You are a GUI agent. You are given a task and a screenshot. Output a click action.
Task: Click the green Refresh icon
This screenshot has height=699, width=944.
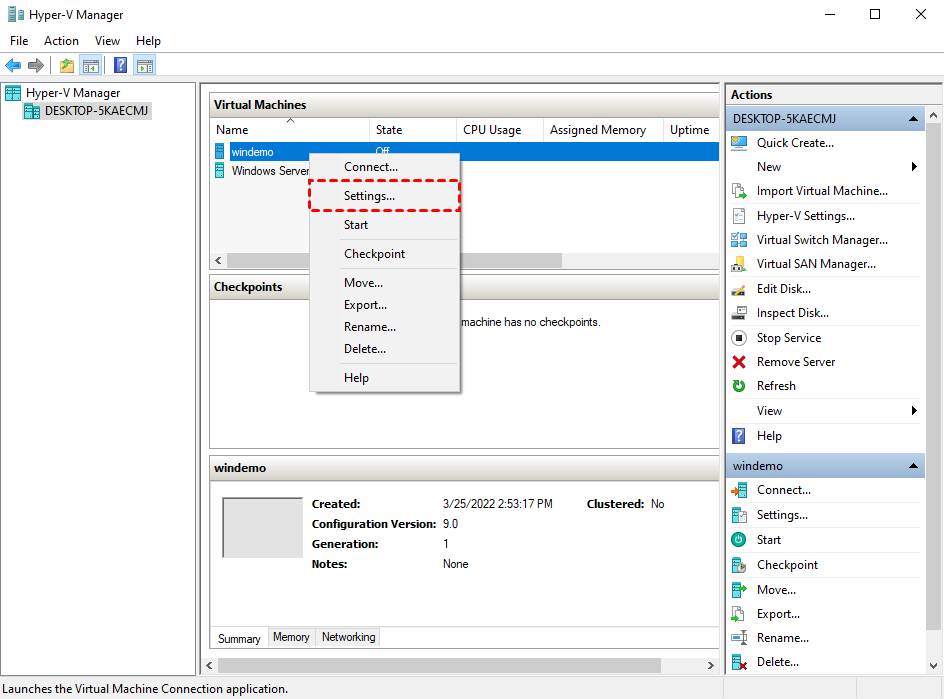[739, 386]
